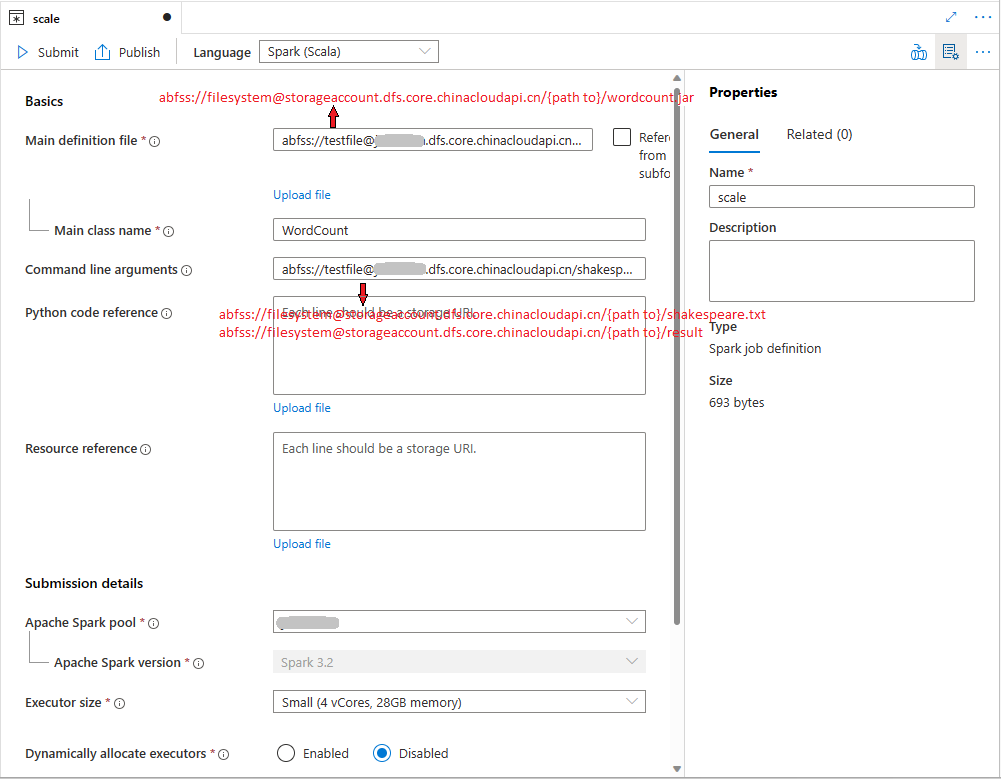Select Enabled for dynamic executor allocation
Viewport: 1001px width, 779px height.
[x=286, y=753]
